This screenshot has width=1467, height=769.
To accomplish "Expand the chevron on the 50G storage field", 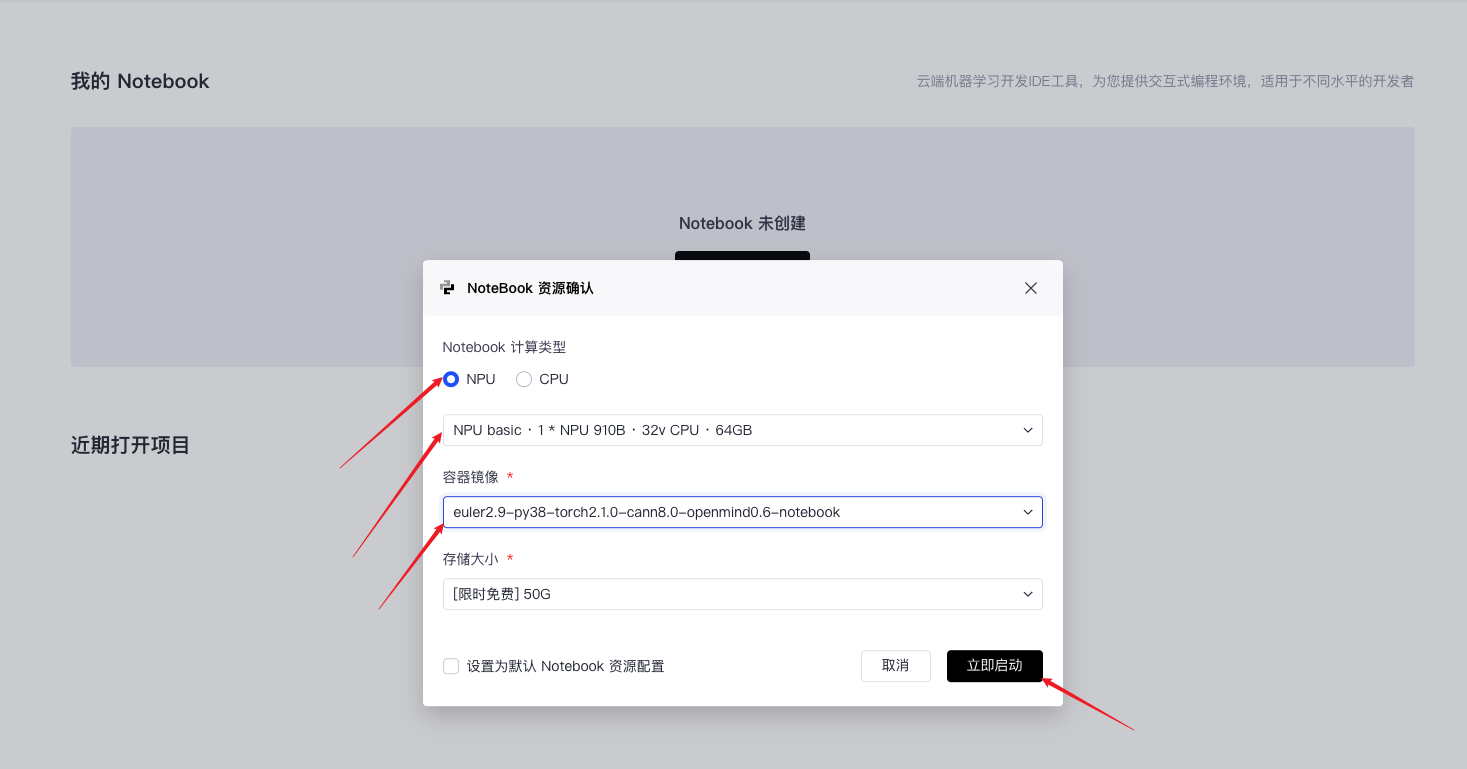I will [1027, 593].
